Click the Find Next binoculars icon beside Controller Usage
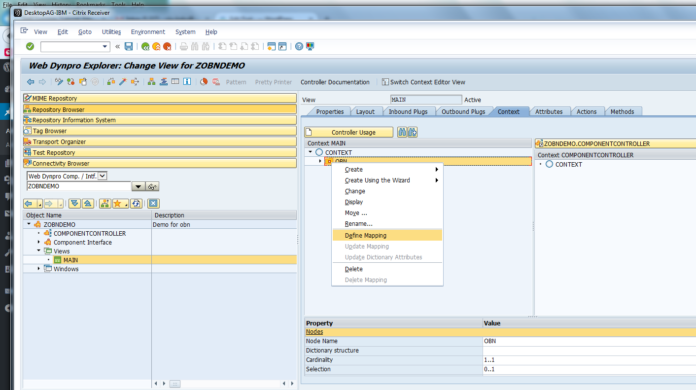Image resolution: width=696 pixels, height=390 pixels. point(413,132)
